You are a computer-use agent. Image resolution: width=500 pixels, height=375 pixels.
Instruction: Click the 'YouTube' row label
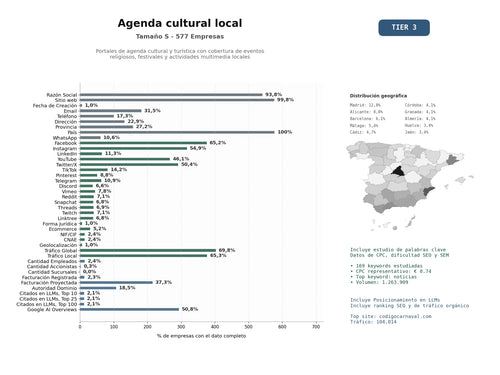[x=67, y=159]
